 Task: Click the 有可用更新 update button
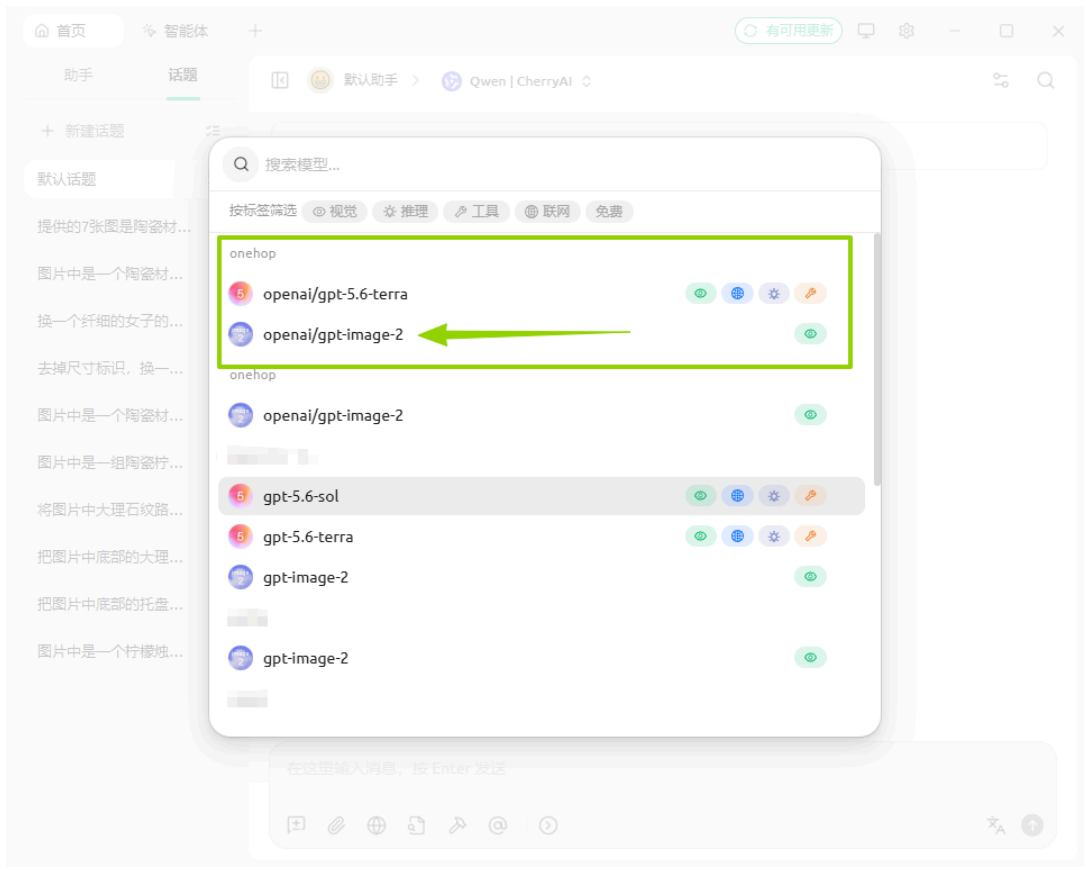(788, 30)
